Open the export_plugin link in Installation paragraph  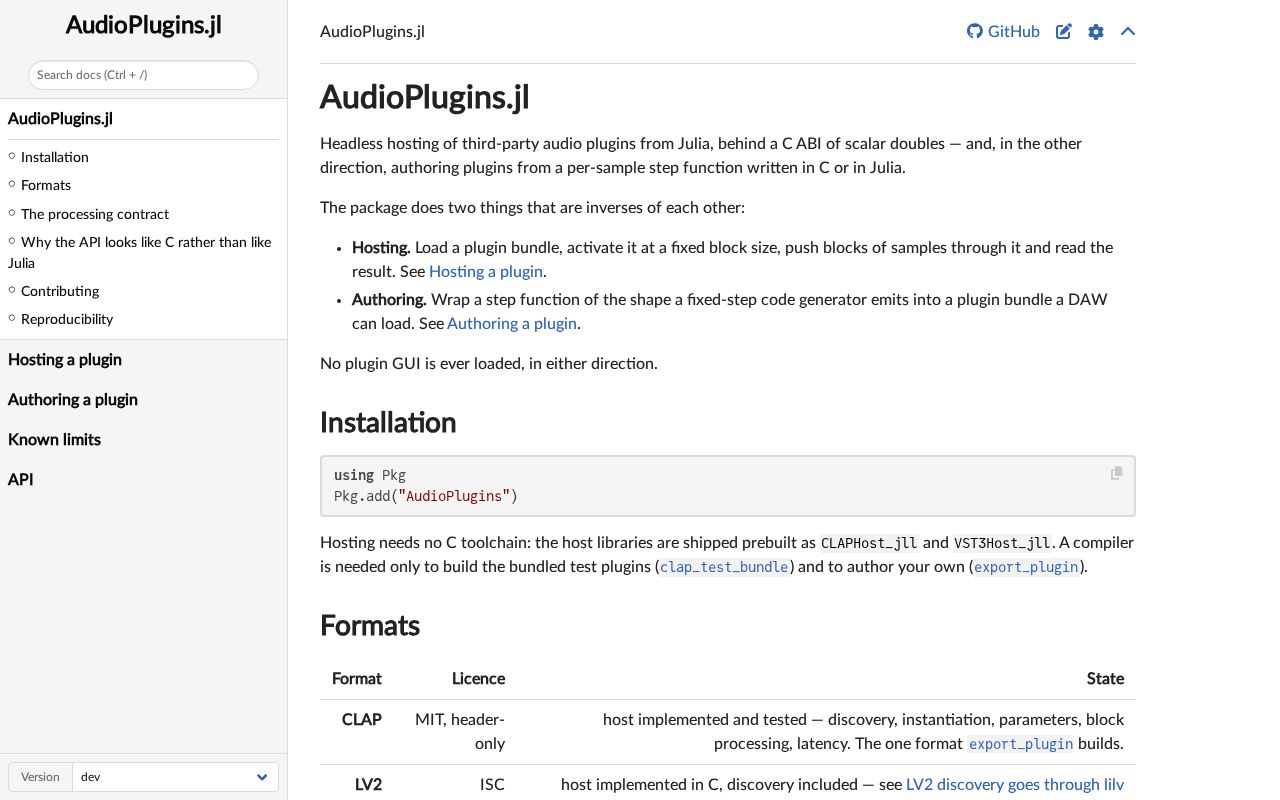point(1027,567)
